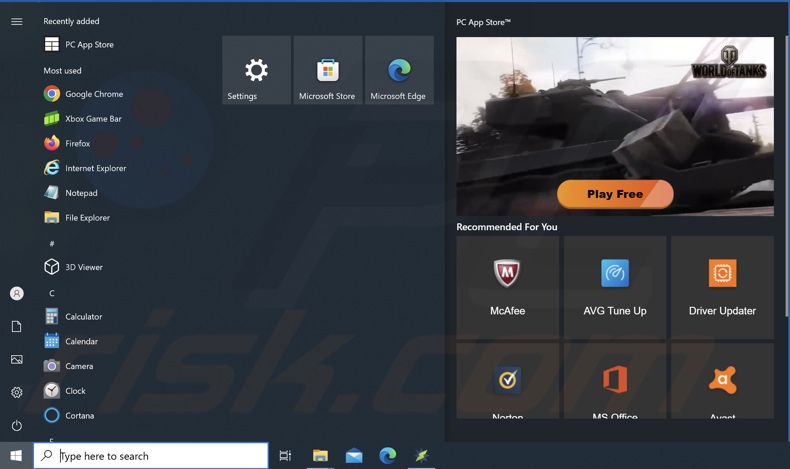Viewport: 790px width, 469px height.
Task: Open Task View from taskbar
Action: click(285, 455)
